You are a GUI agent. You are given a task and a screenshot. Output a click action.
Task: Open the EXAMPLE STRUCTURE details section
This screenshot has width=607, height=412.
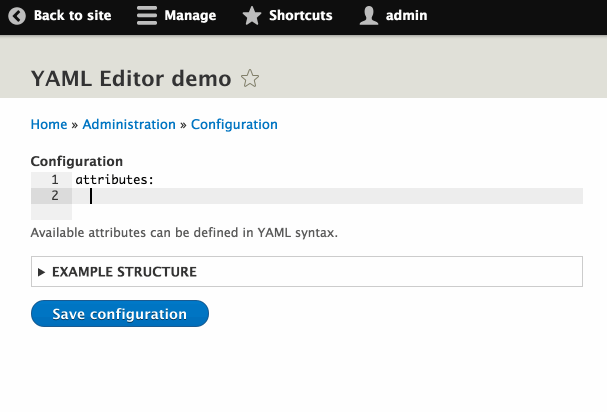(x=307, y=271)
